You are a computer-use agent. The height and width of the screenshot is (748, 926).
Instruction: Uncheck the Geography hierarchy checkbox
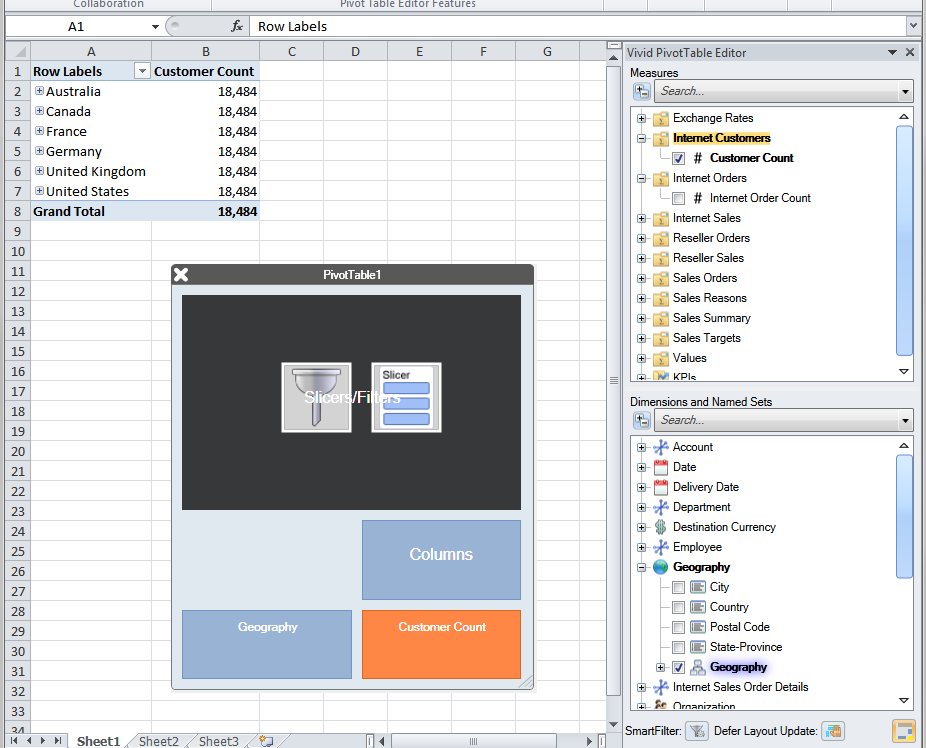click(x=679, y=668)
